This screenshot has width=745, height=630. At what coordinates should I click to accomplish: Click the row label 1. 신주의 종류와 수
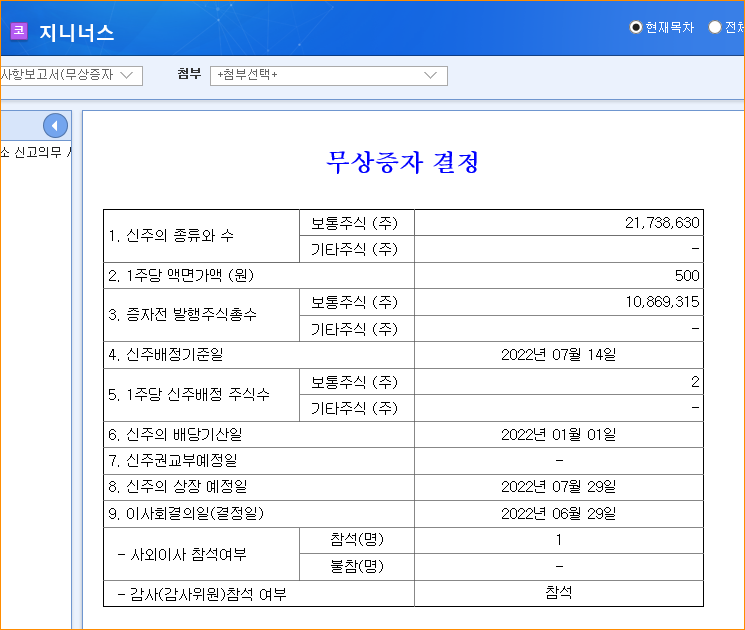pyautogui.click(x=171, y=236)
